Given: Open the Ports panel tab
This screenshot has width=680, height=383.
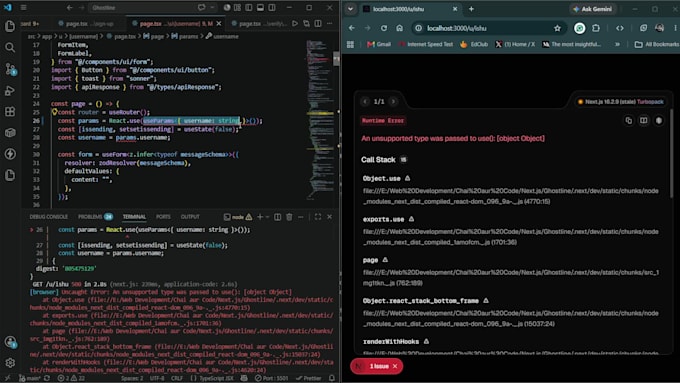Looking at the screenshot, I should (163, 216).
